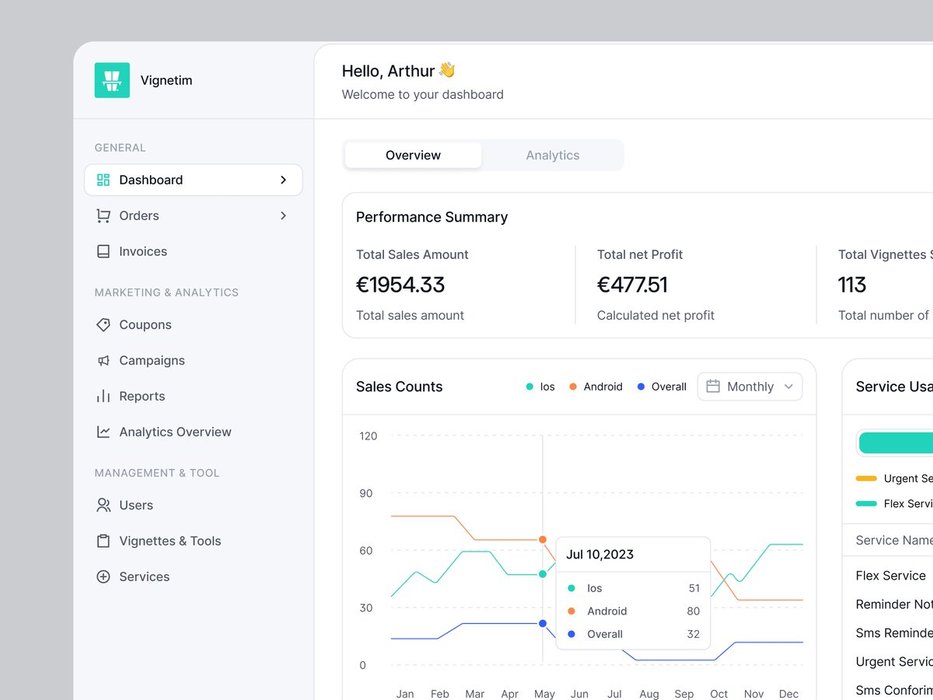Open the Monthly period dropdown
This screenshot has width=933, height=700.
750,387
